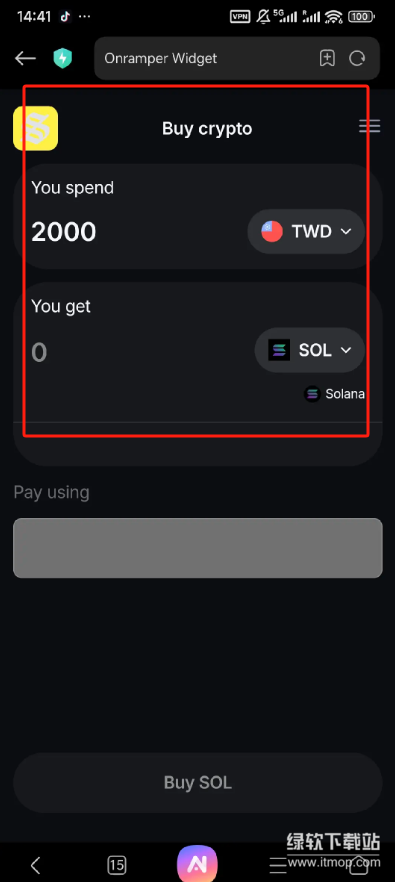The image size is (395, 882).
Task: Launch the AI assistant from the bottom bar
Action: tap(198, 863)
